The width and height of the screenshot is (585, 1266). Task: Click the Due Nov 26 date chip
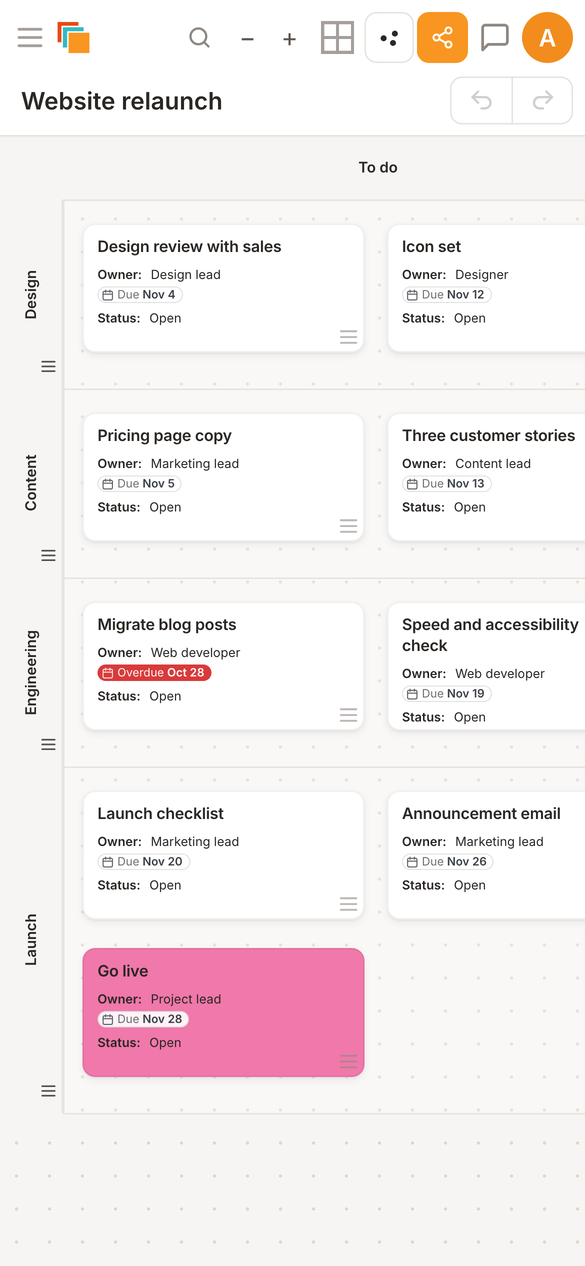447,862
